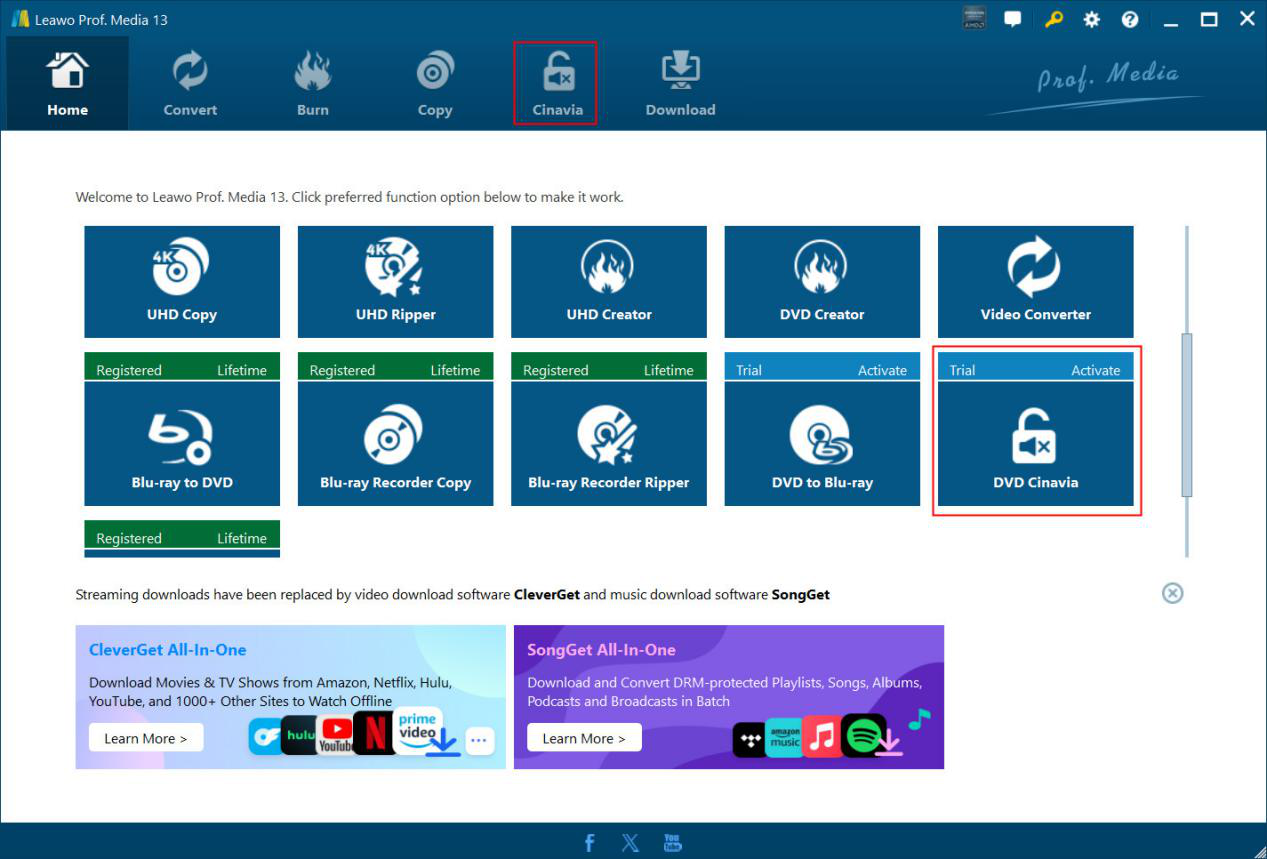Click the YouTube icon in the footer
The width and height of the screenshot is (1267, 859).
tap(672, 842)
